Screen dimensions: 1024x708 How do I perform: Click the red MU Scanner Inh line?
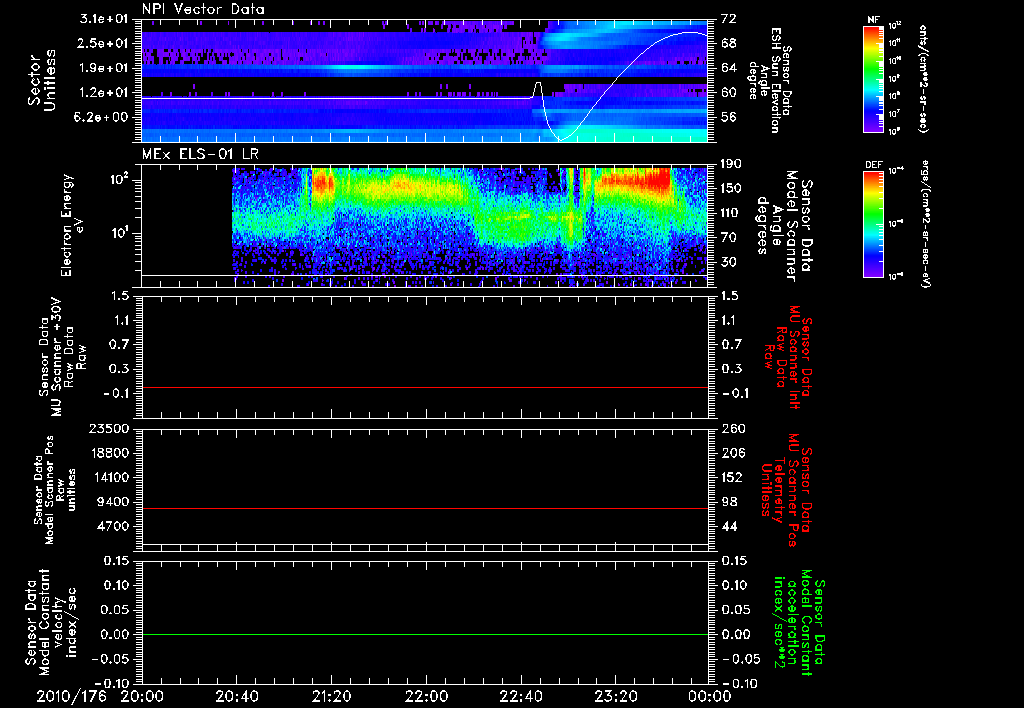point(425,387)
